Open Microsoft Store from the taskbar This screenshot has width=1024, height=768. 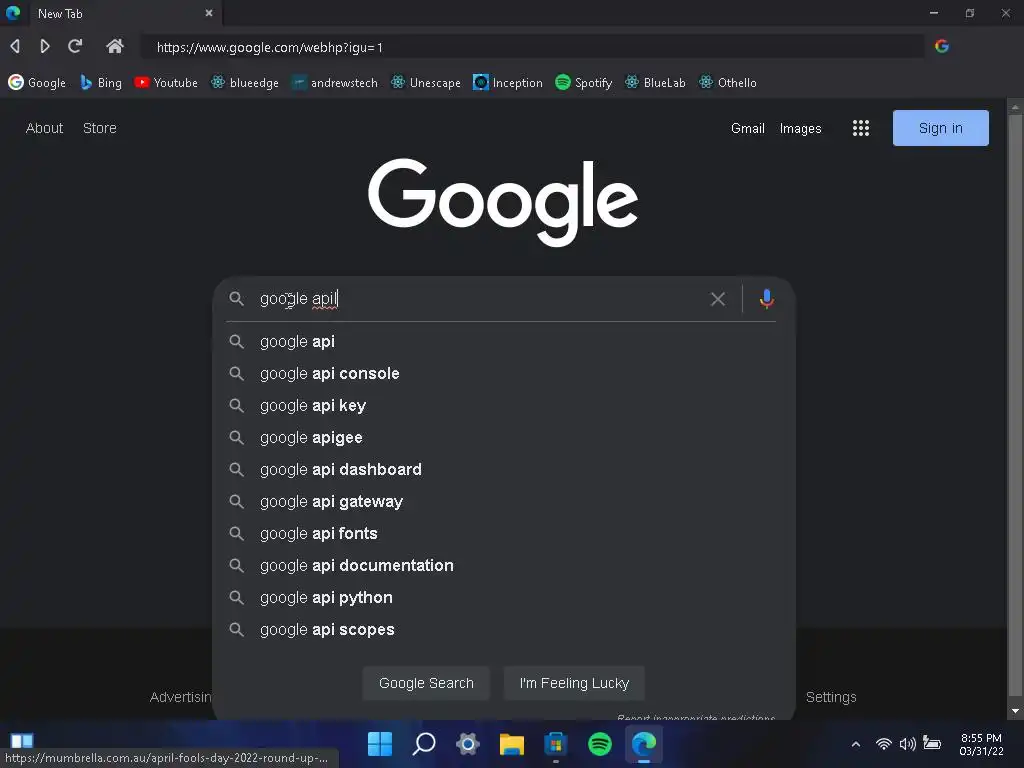(556, 743)
